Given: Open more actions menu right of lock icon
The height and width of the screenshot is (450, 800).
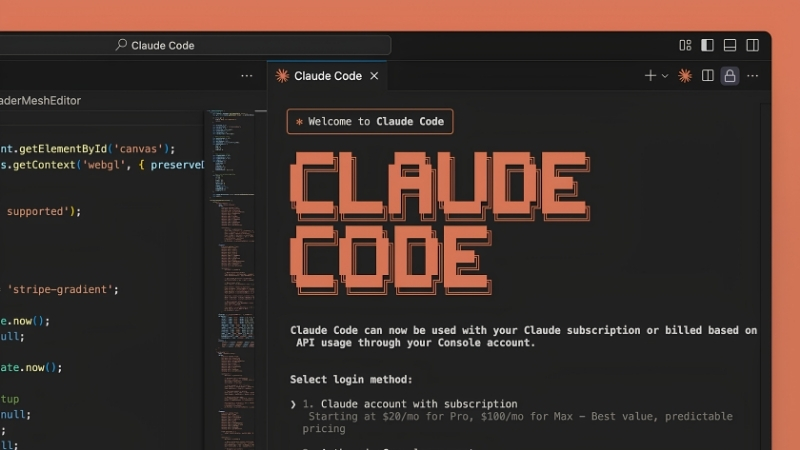Looking at the screenshot, I should pyautogui.click(x=753, y=76).
